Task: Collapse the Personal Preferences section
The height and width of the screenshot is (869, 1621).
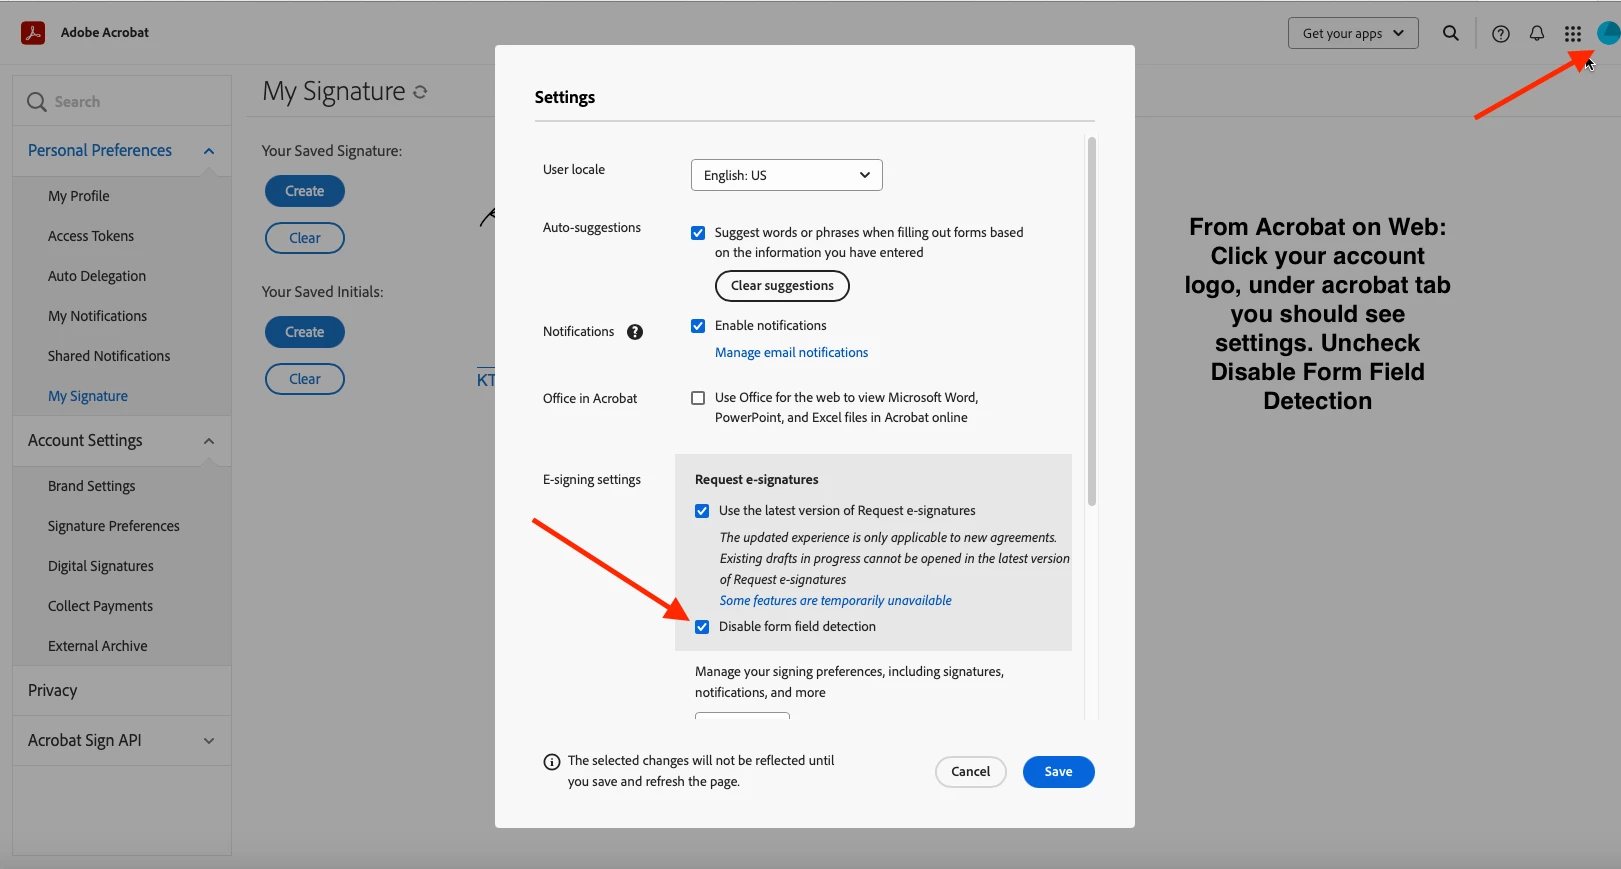Action: click(x=122, y=151)
